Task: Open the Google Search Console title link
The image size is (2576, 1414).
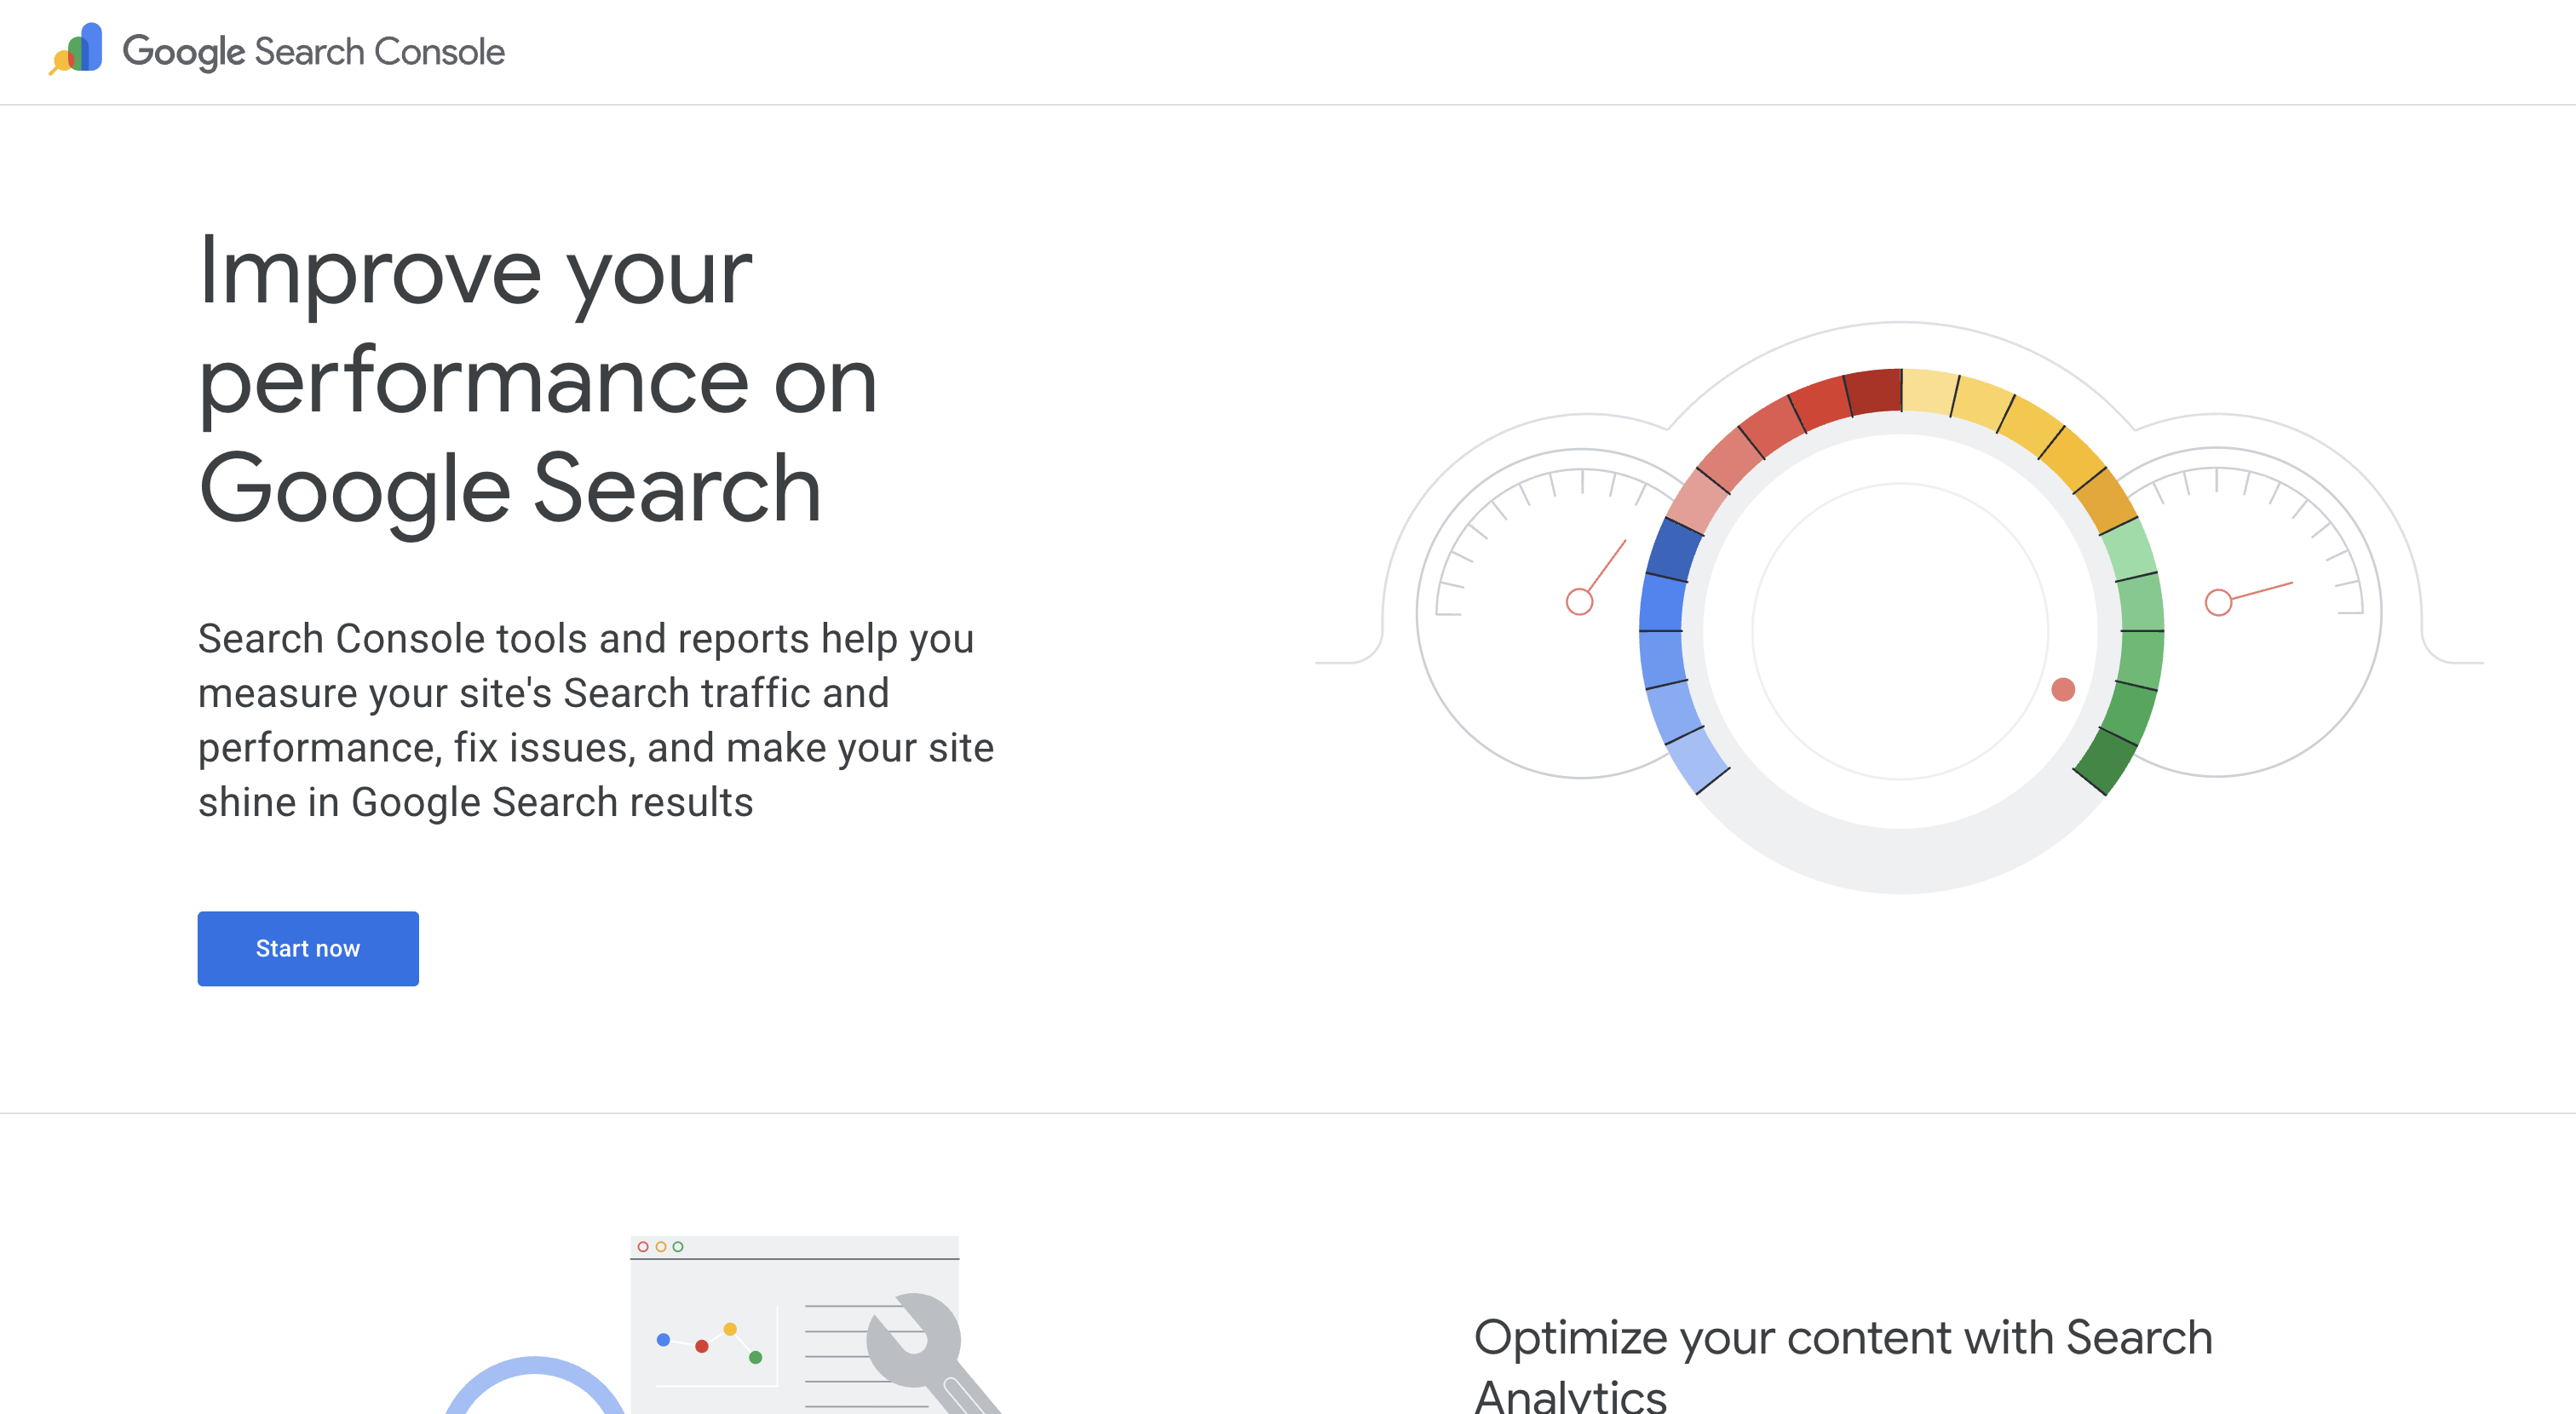Action: tap(313, 51)
